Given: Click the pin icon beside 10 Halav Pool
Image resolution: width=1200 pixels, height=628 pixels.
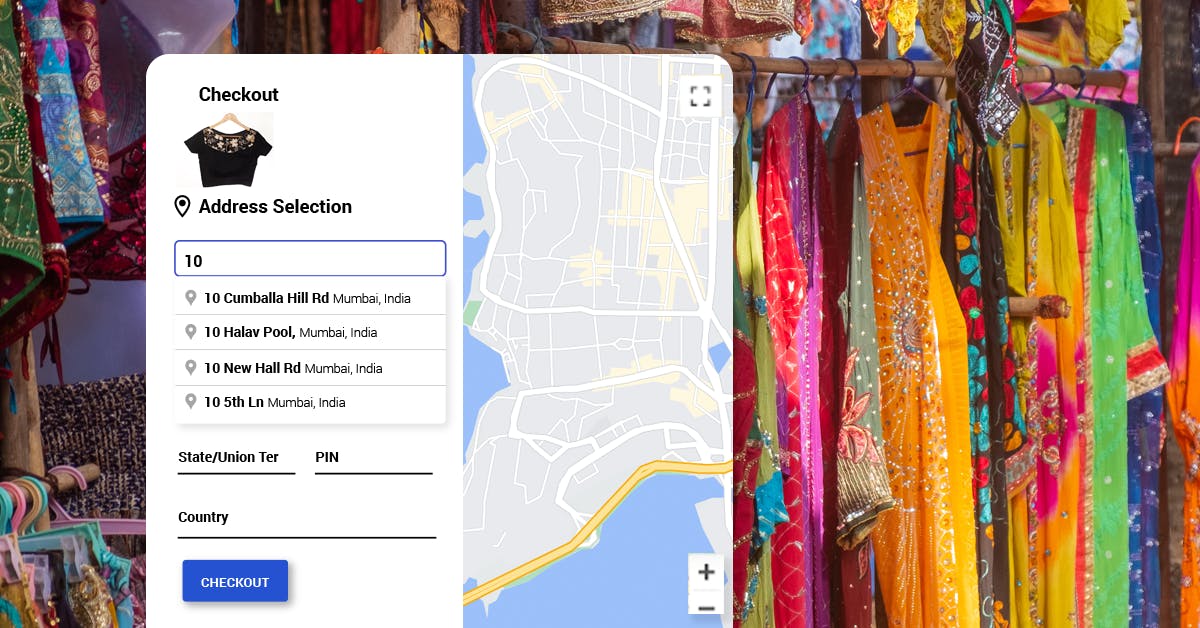Looking at the screenshot, I should pyautogui.click(x=191, y=332).
